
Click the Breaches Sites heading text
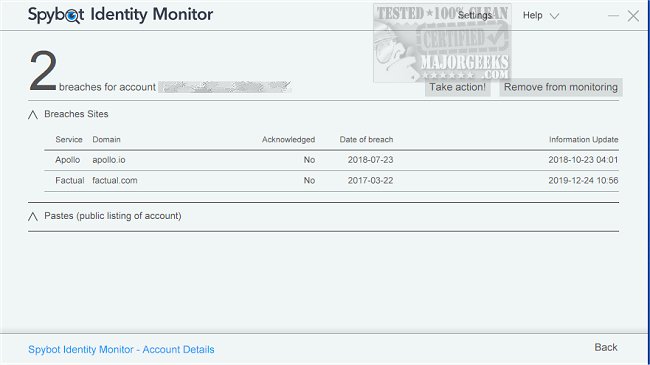[x=76, y=114]
